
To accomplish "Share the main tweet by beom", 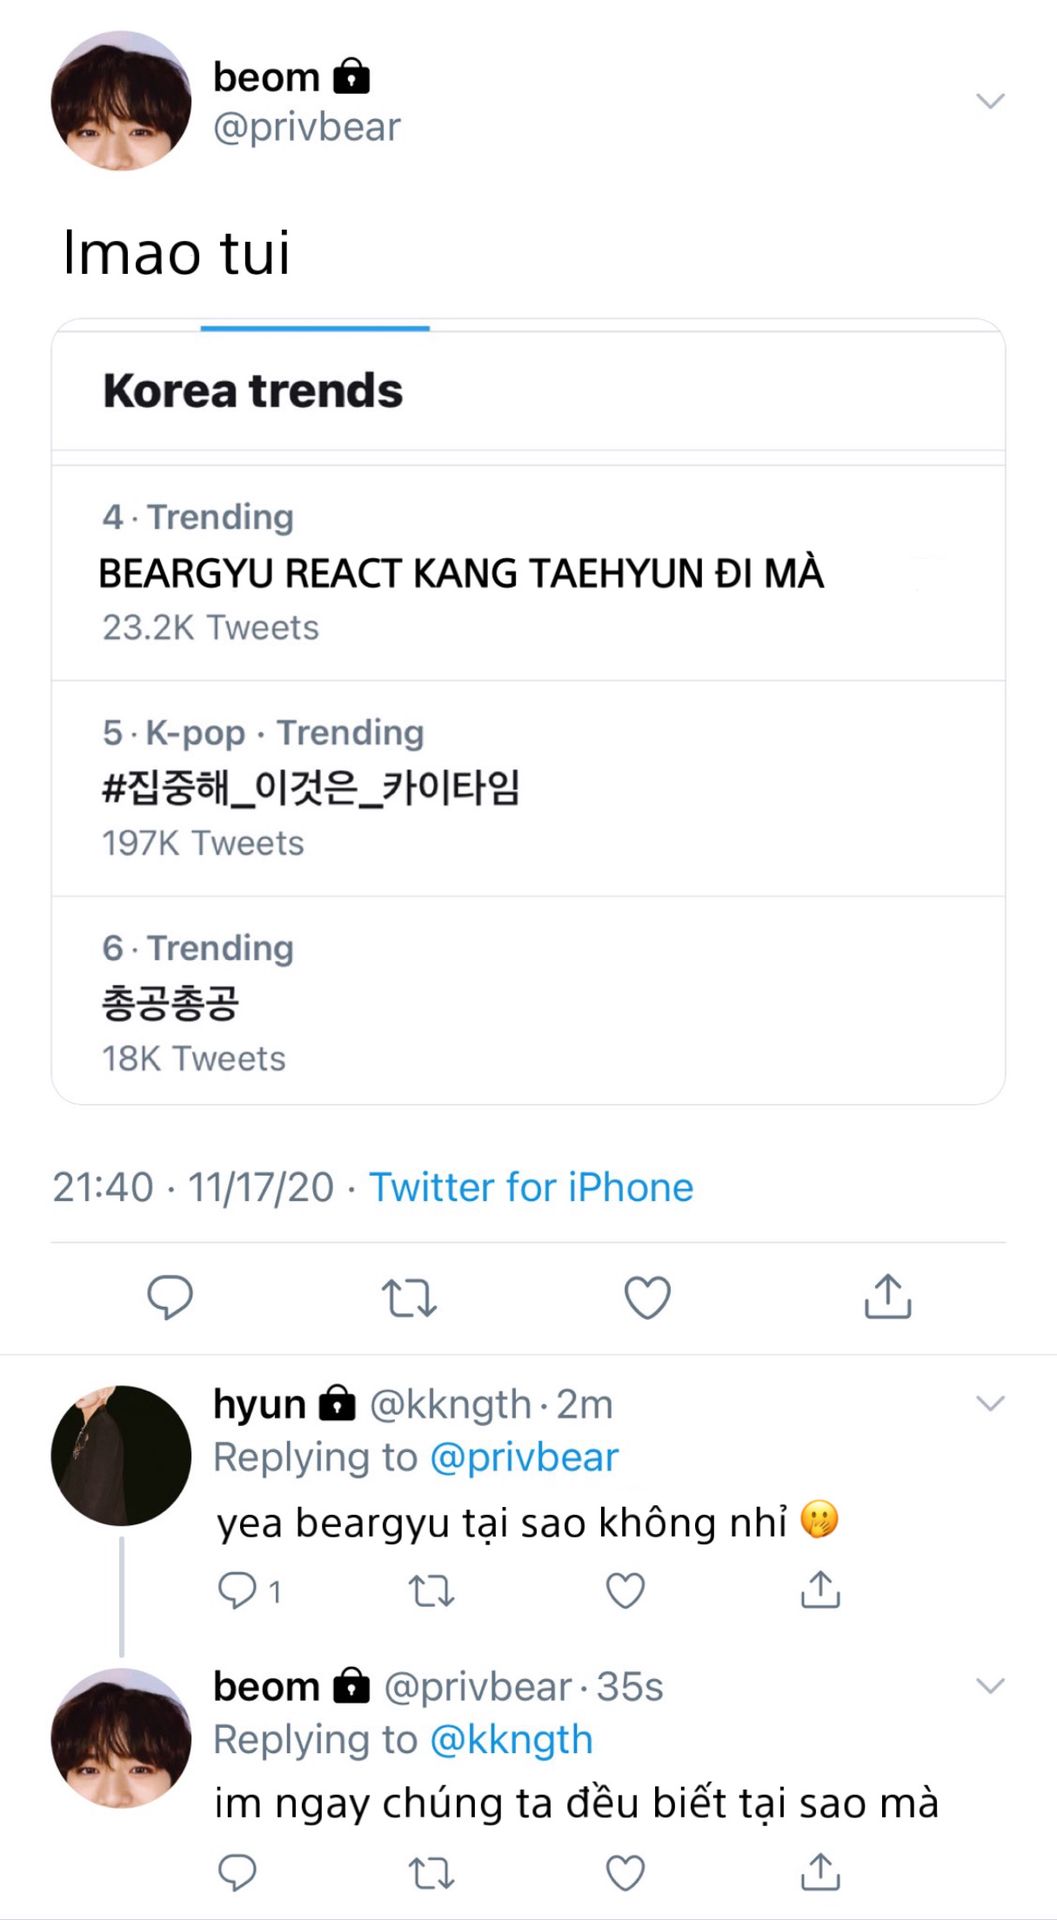I will tap(887, 1297).
